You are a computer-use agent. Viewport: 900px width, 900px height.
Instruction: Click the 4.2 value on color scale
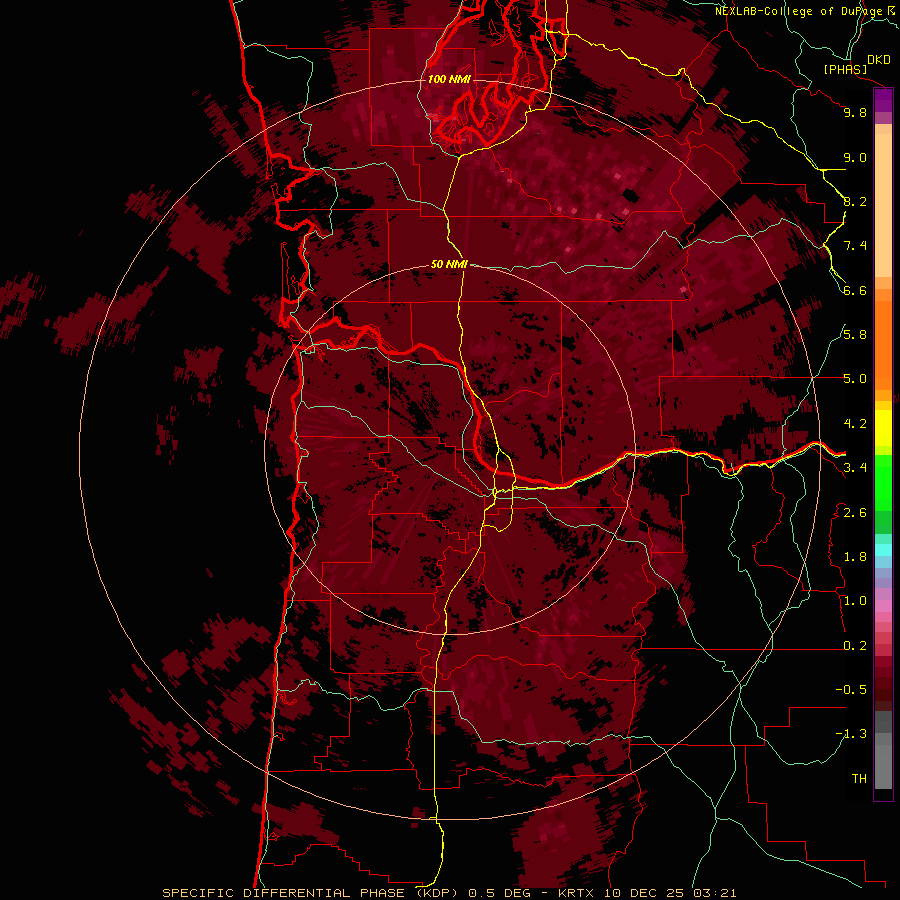pos(855,424)
